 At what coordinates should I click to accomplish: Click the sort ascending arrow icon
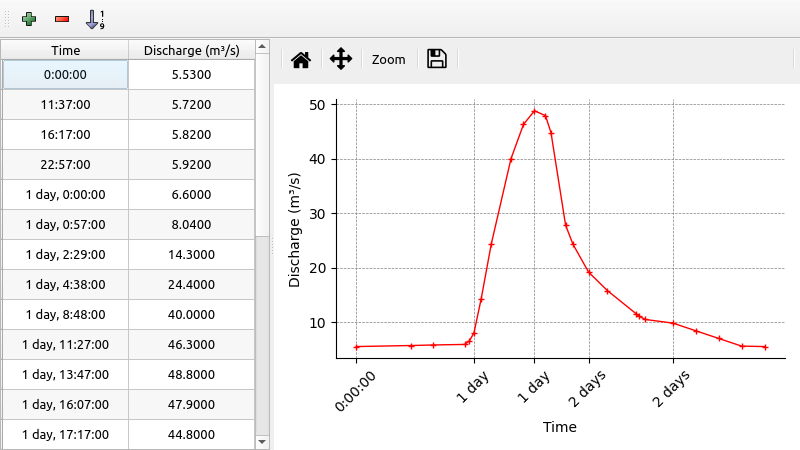95,18
